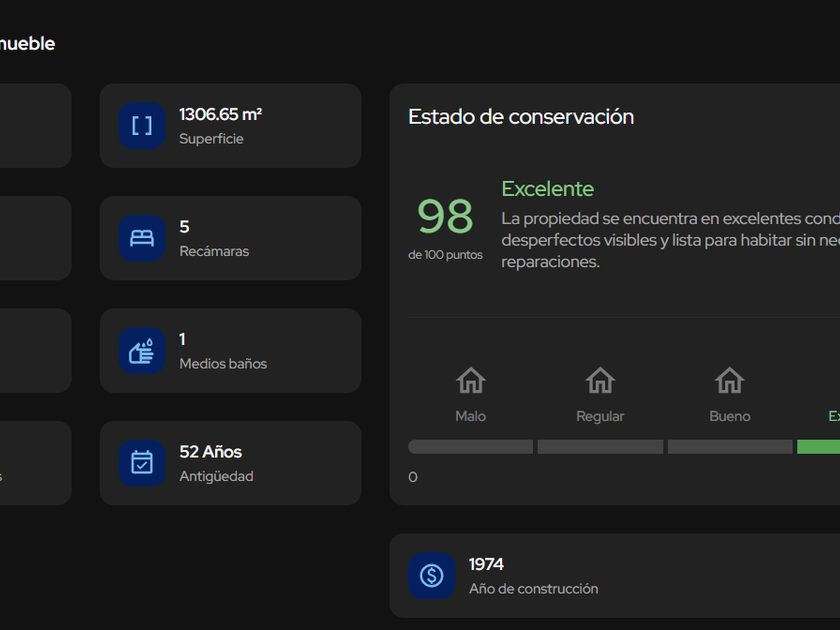Image resolution: width=840 pixels, height=630 pixels.
Task: Click the gray bar segment under Malo
Action: (470, 447)
